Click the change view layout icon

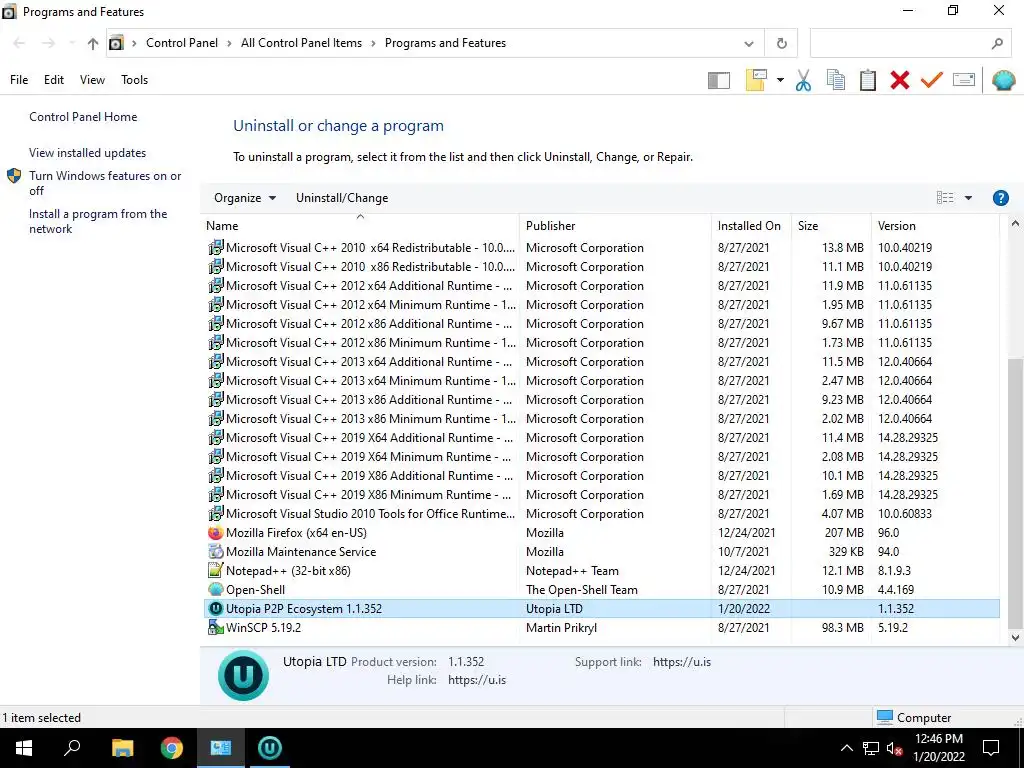pos(944,198)
